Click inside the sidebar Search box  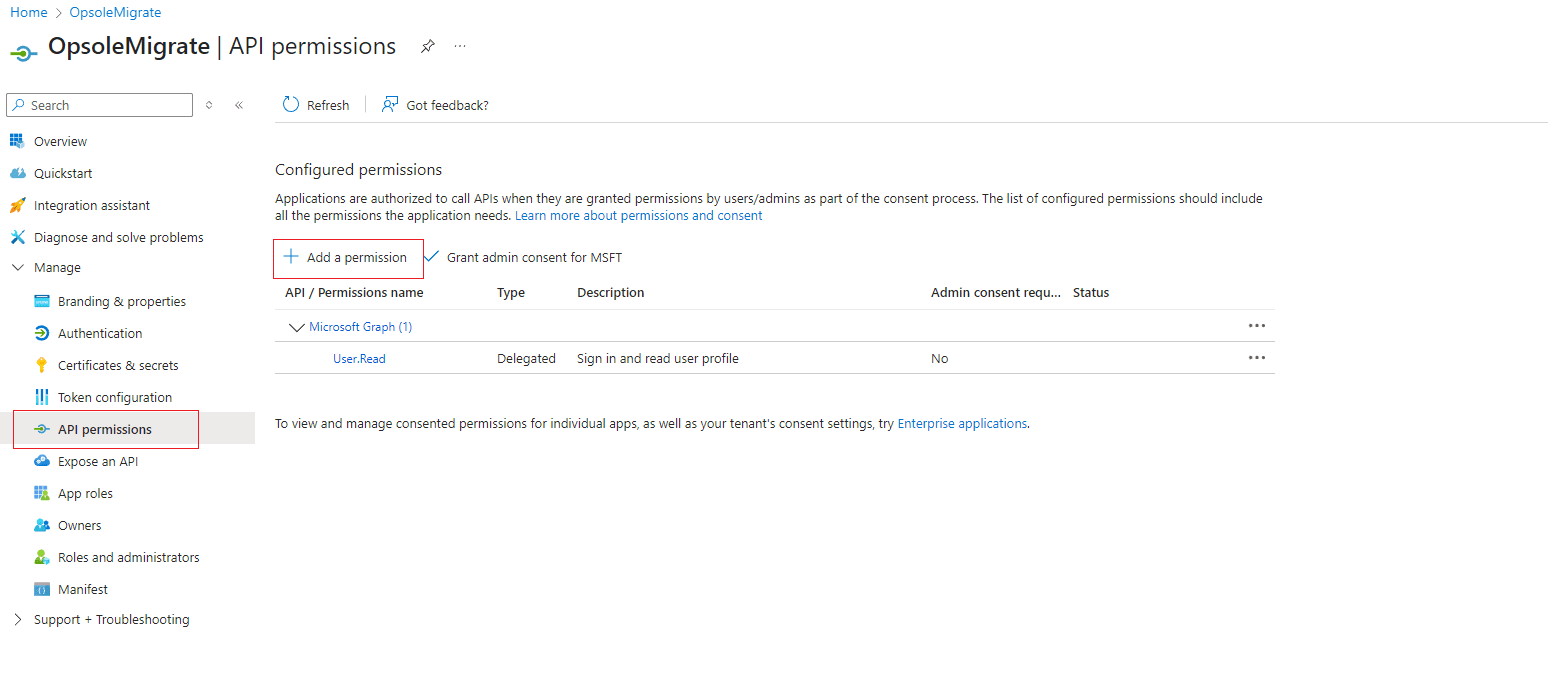[x=99, y=105]
